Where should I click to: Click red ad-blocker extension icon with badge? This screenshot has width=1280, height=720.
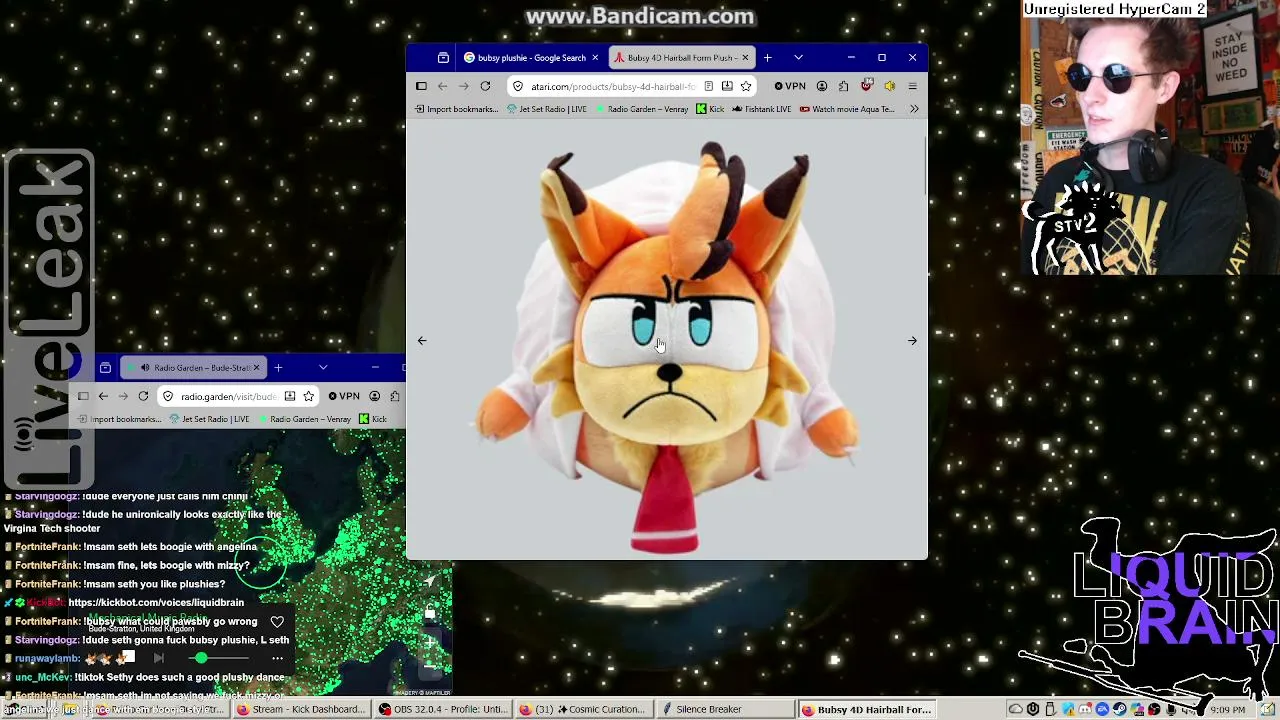coord(867,86)
